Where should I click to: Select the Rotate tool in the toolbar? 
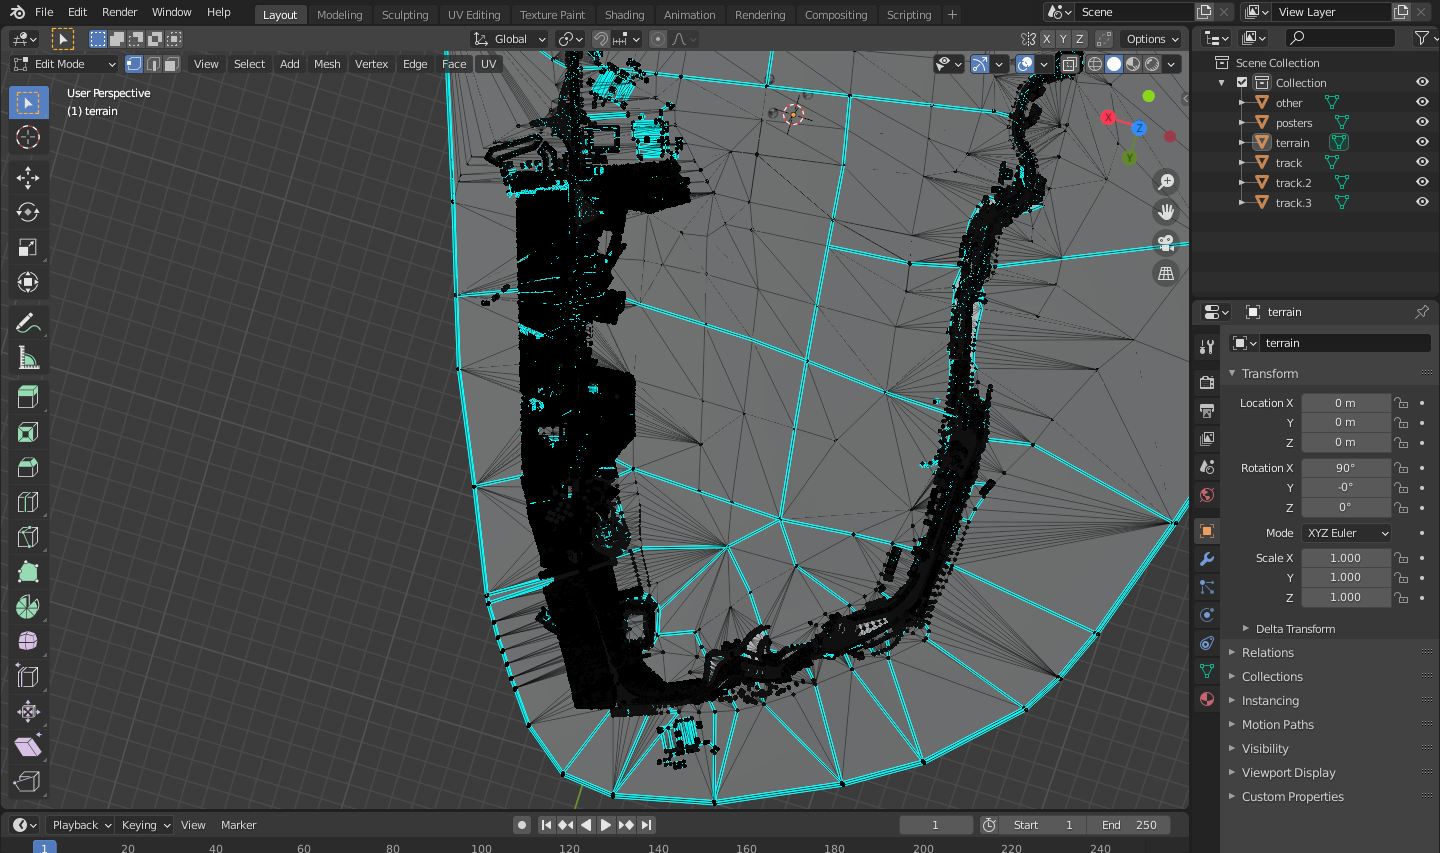(28, 213)
